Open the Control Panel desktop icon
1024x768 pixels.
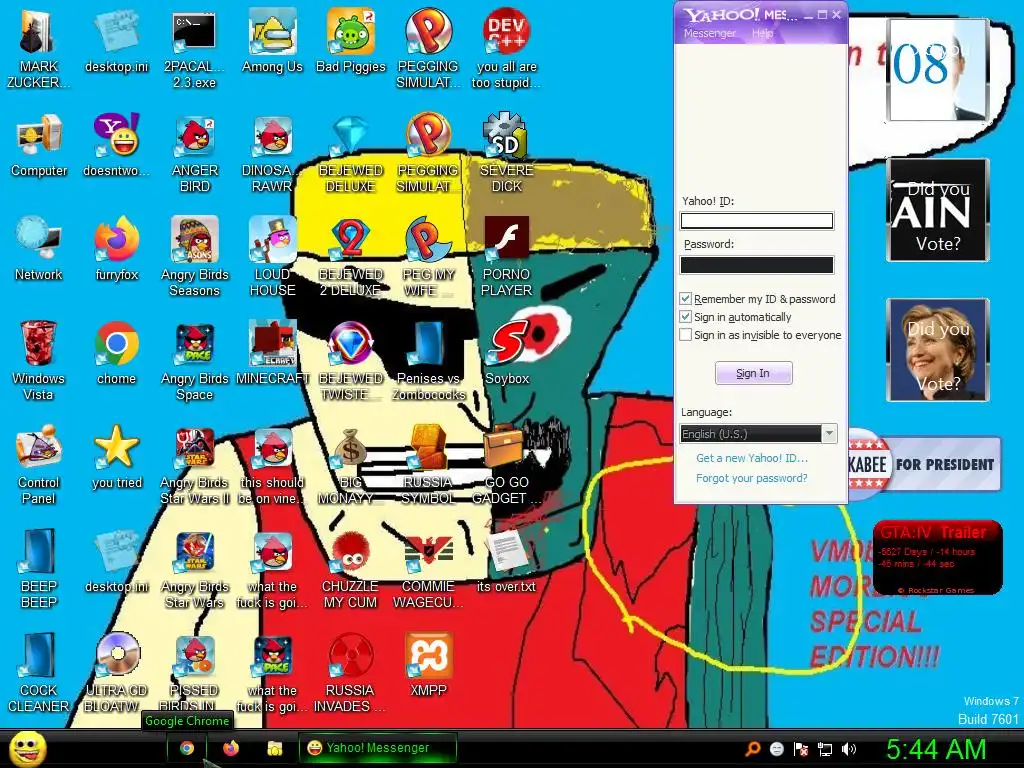[x=39, y=464]
